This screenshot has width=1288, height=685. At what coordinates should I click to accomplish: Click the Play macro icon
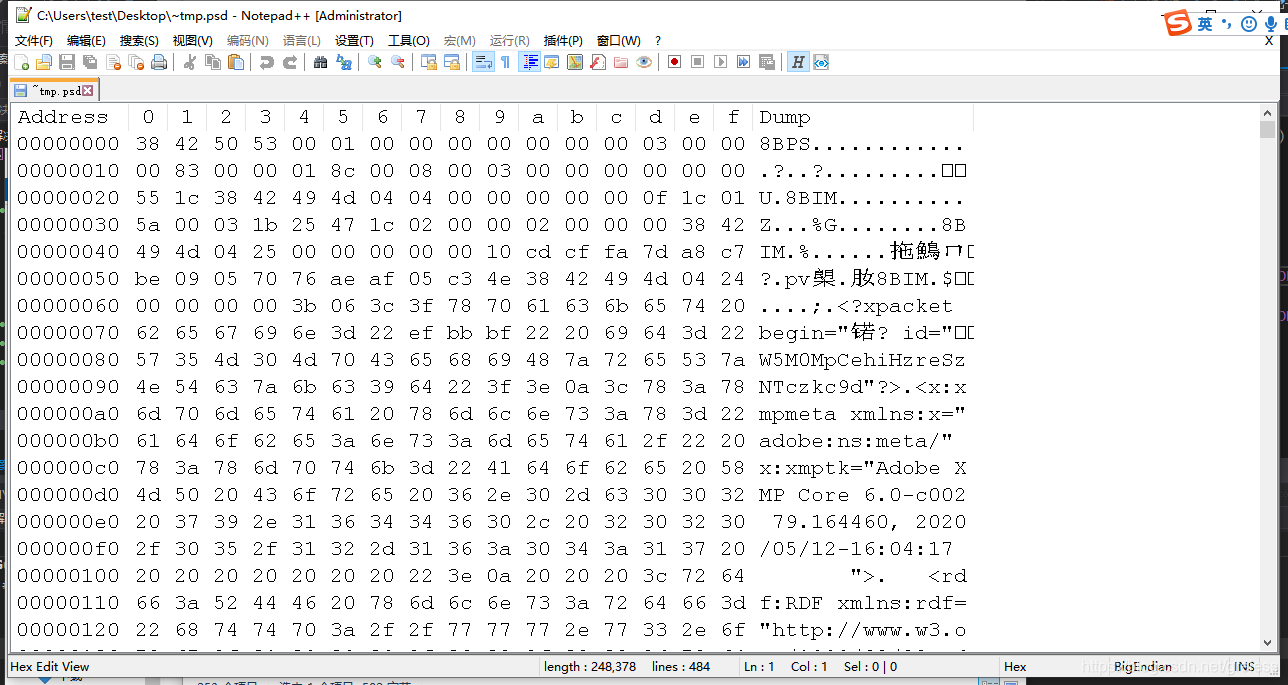coord(721,62)
